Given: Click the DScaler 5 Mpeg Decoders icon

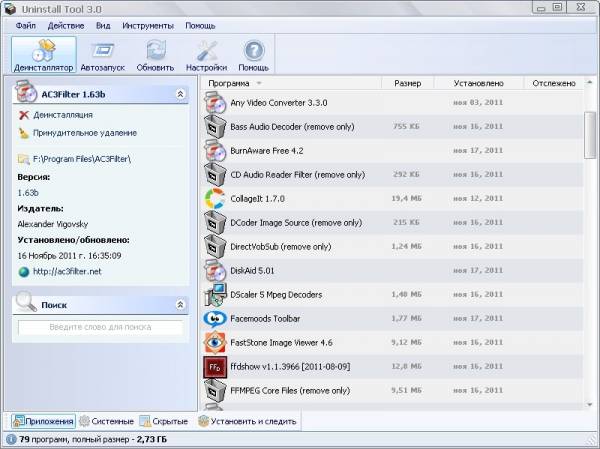Looking at the screenshot, I should [215, 295].
